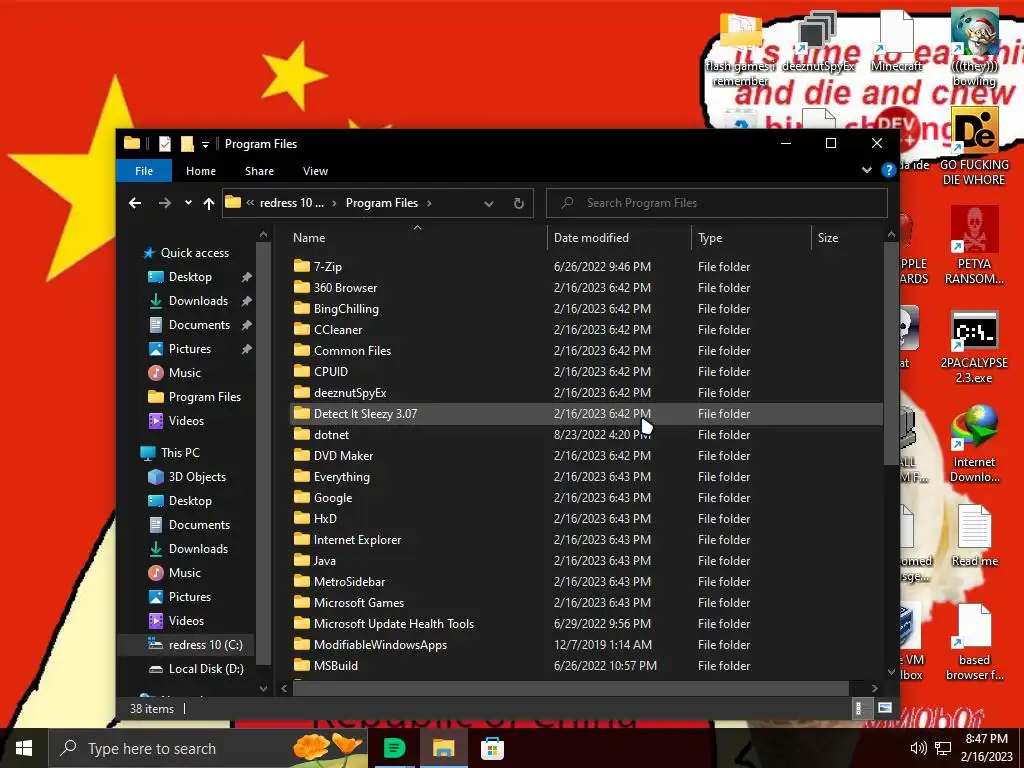Select the BingChilling folder

point(346,309)
